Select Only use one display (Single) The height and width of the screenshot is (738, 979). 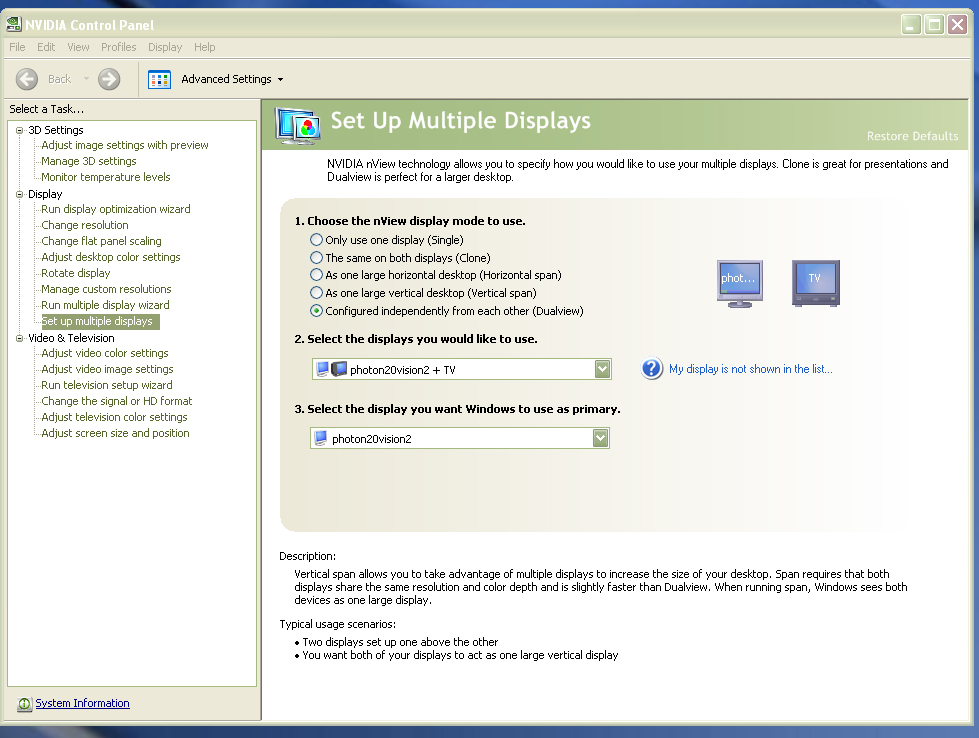317,240
